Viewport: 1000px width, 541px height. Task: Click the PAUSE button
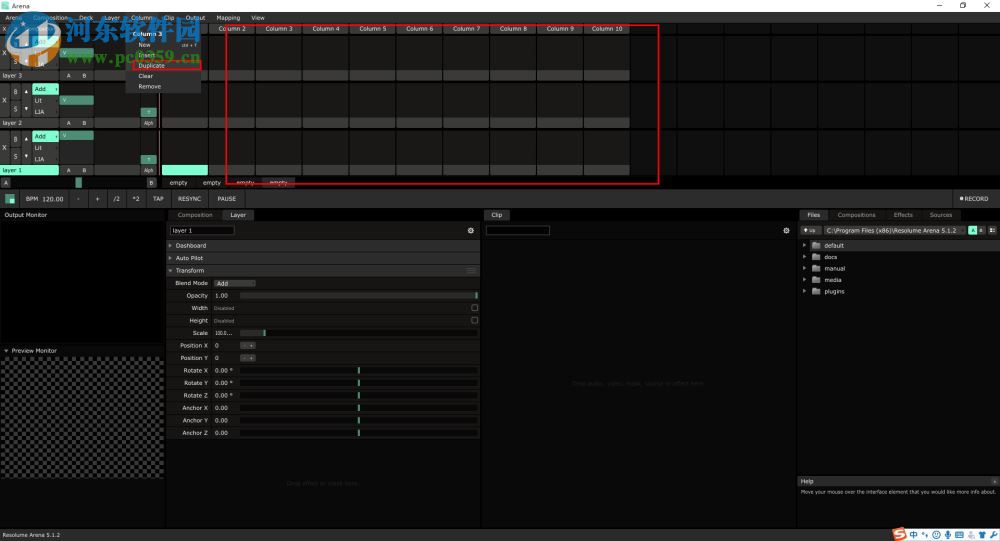pyautogui.click(x=226, y=199)
